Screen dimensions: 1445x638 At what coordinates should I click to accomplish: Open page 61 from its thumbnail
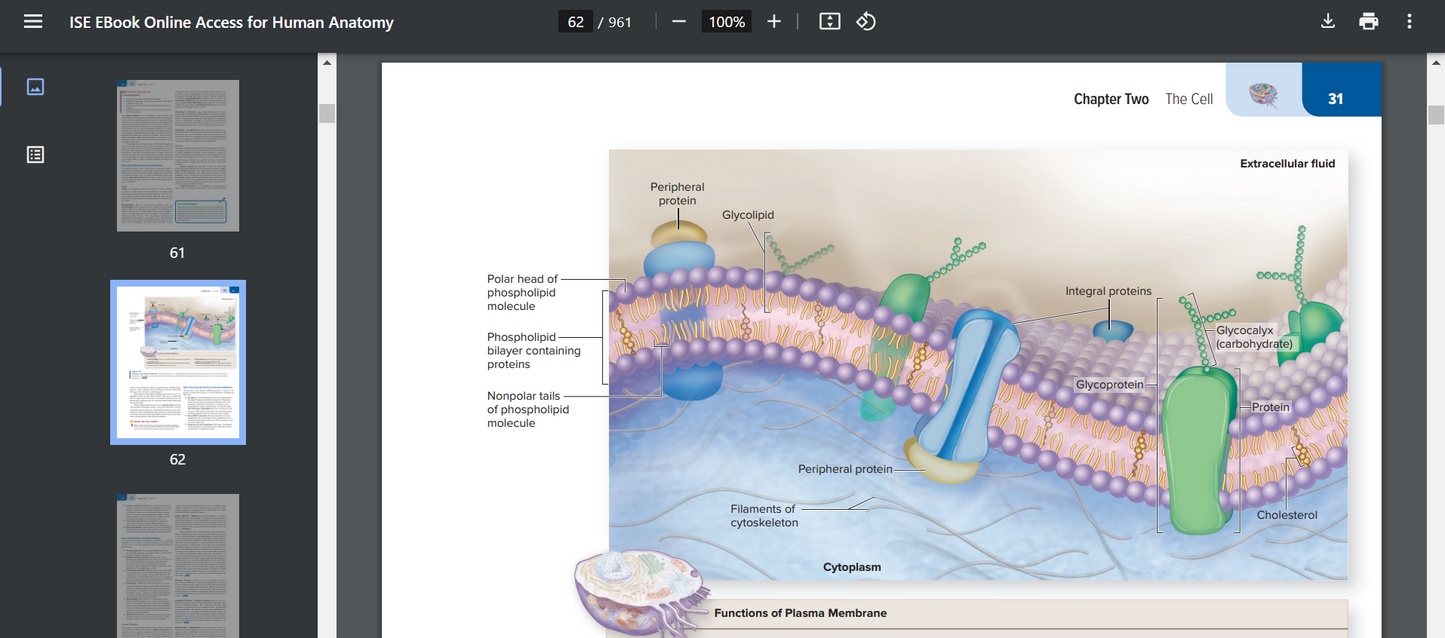coord(177,154)
